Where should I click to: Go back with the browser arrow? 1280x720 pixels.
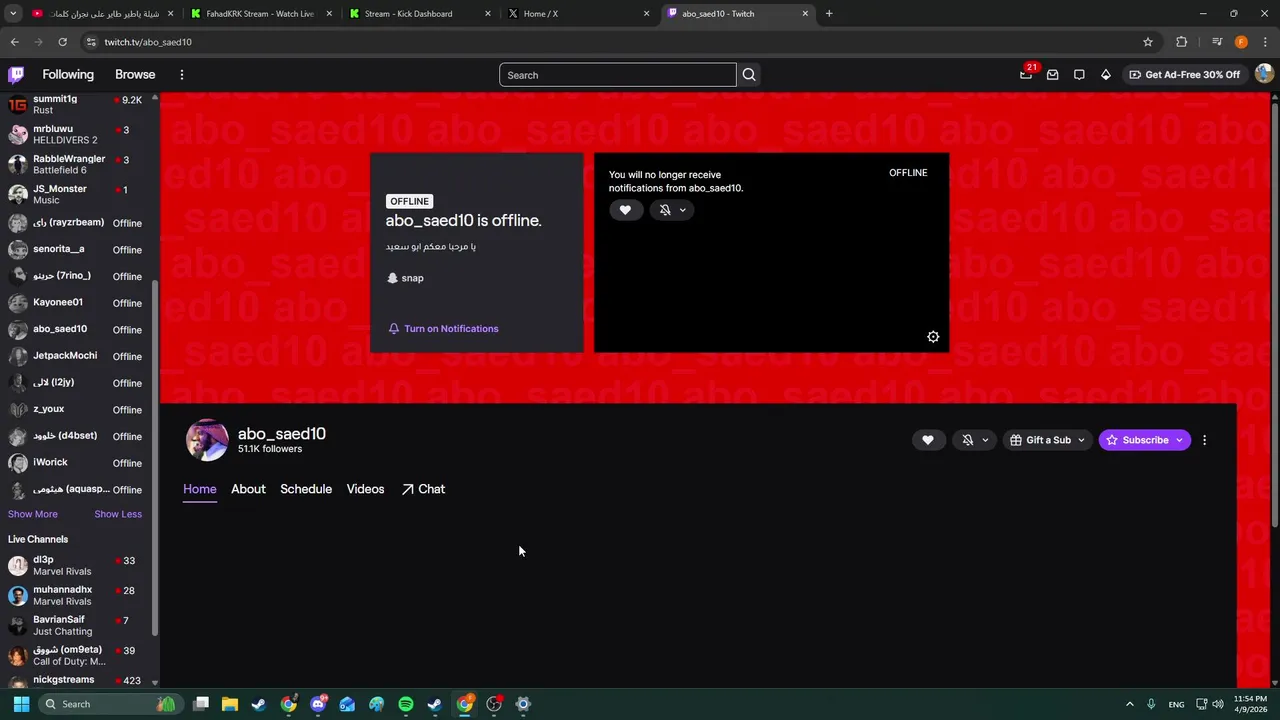tap(14, 42)
